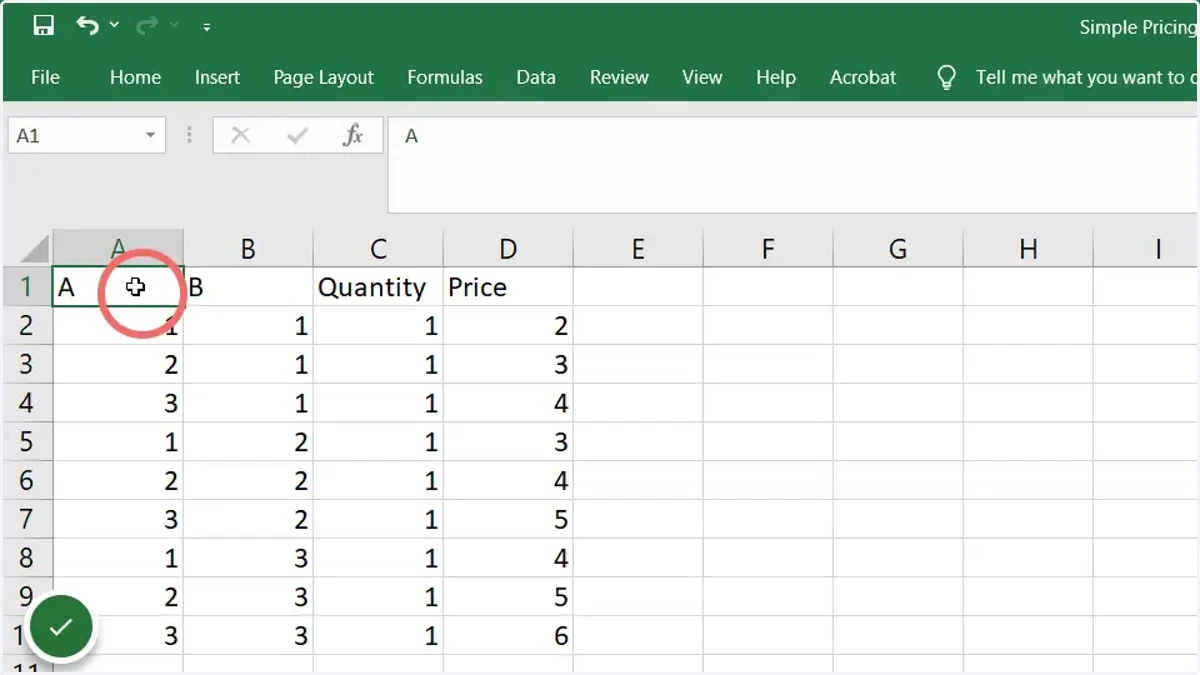Click cell B1 containing "B"

coord(248,287)
